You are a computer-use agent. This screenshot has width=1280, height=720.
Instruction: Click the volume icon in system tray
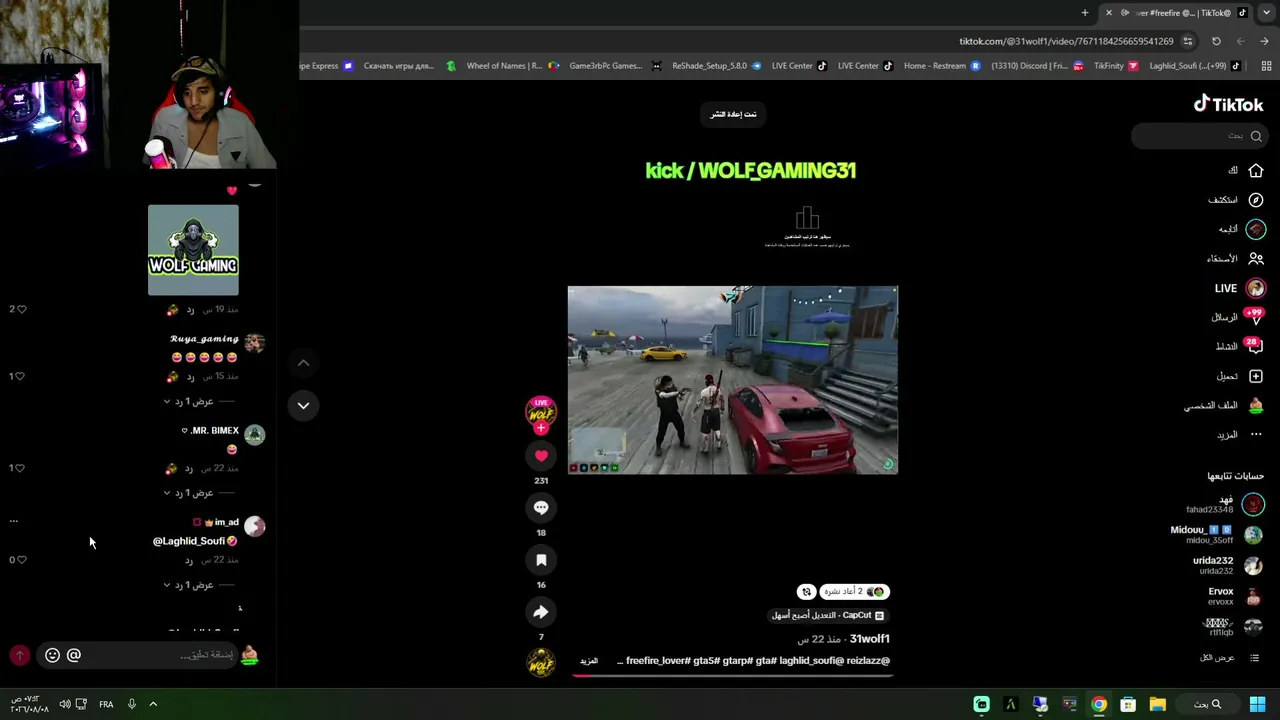click(x=64, y=704)
